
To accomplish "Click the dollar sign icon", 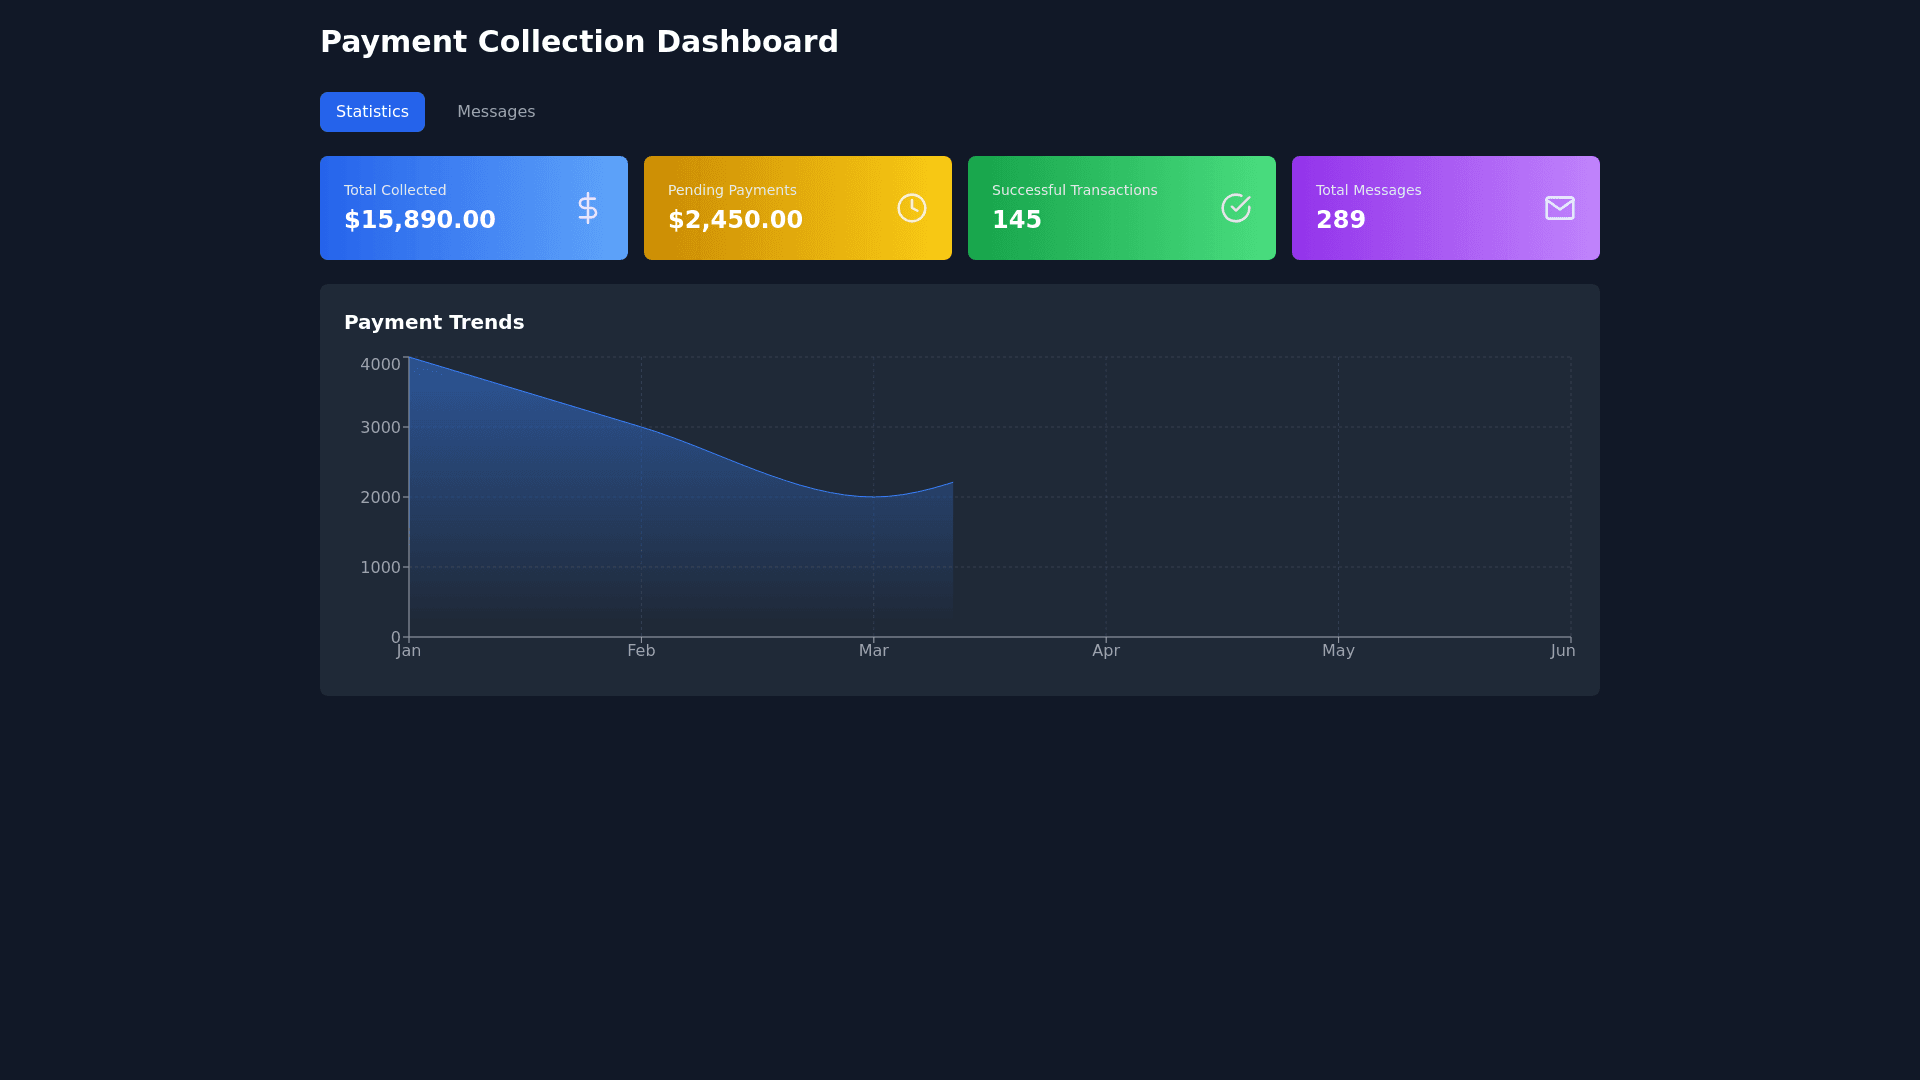I will [588, 208].
